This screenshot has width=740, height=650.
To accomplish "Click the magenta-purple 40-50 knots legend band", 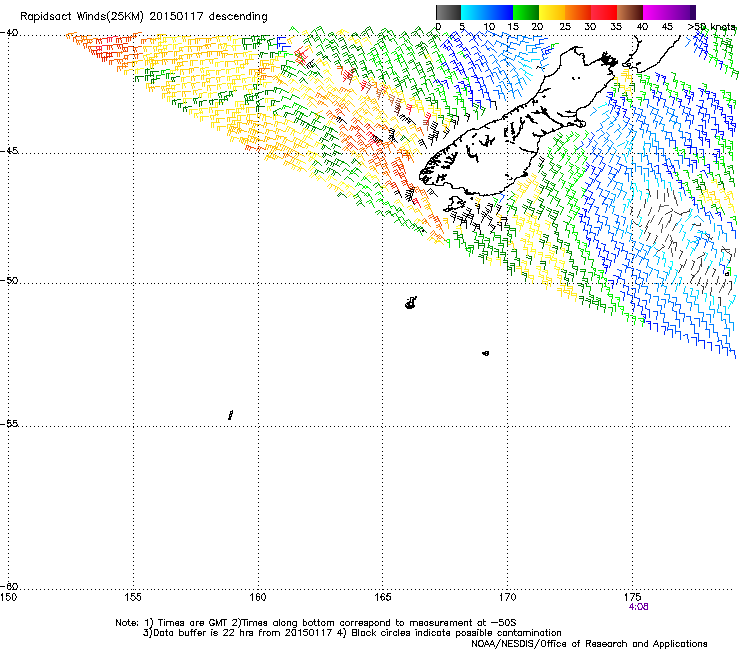I will pos(669,12).
